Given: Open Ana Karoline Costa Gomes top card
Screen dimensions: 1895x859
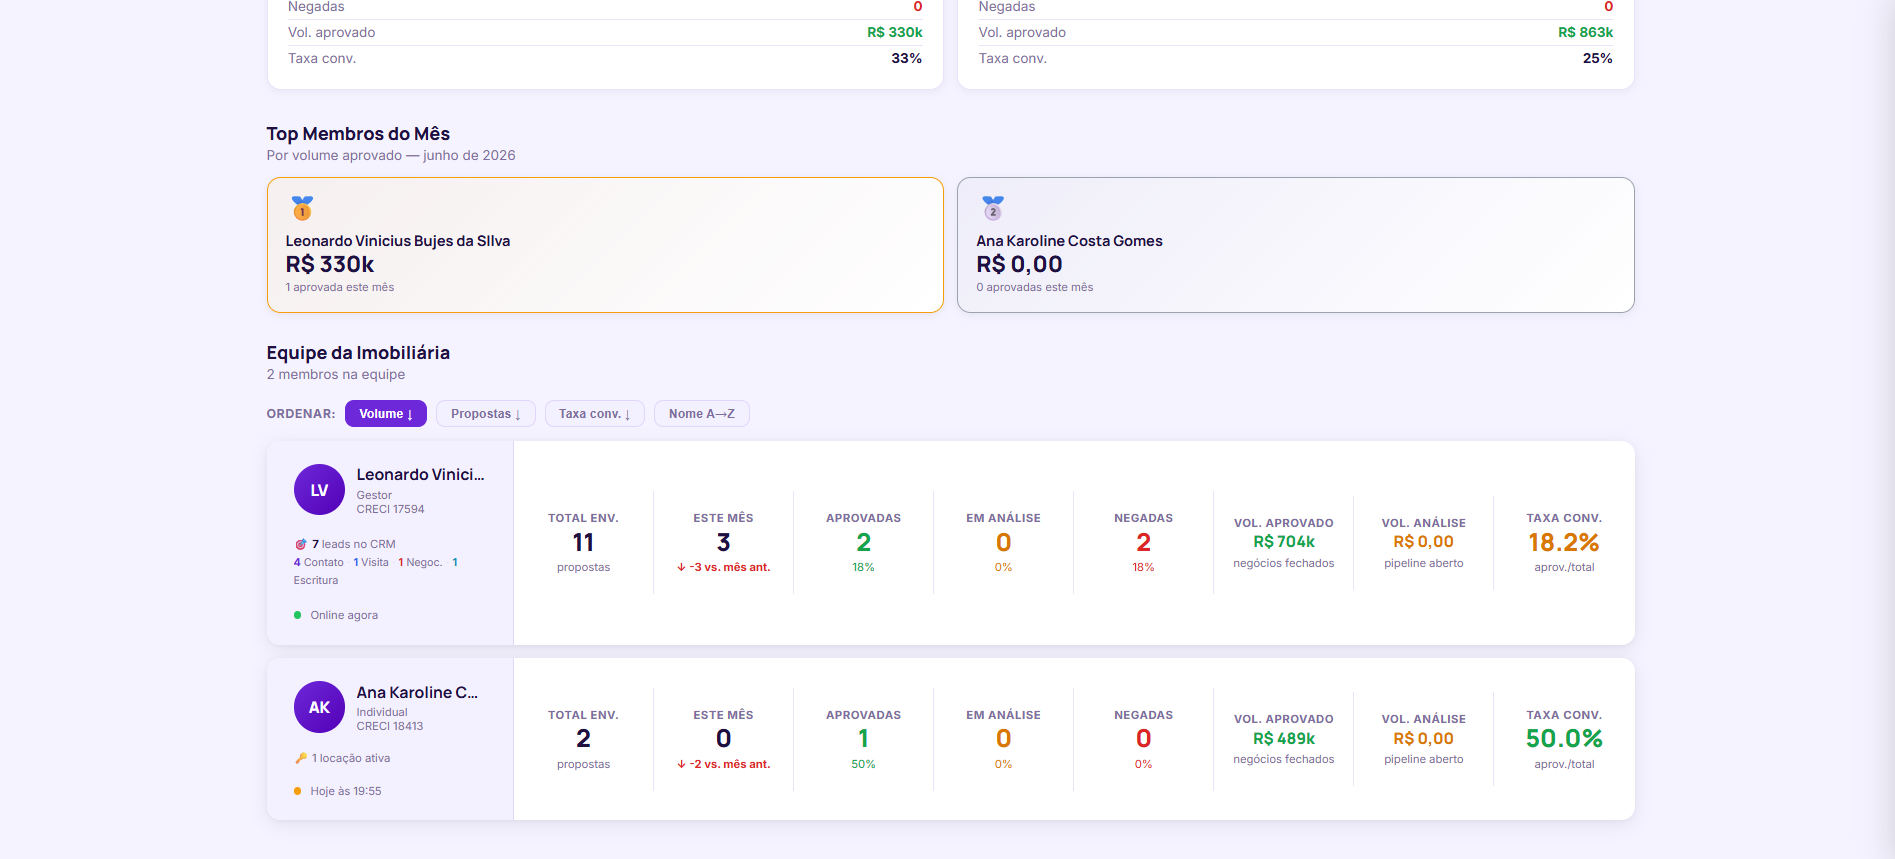Looking at the screenshot, I should tap(1295, 245).
